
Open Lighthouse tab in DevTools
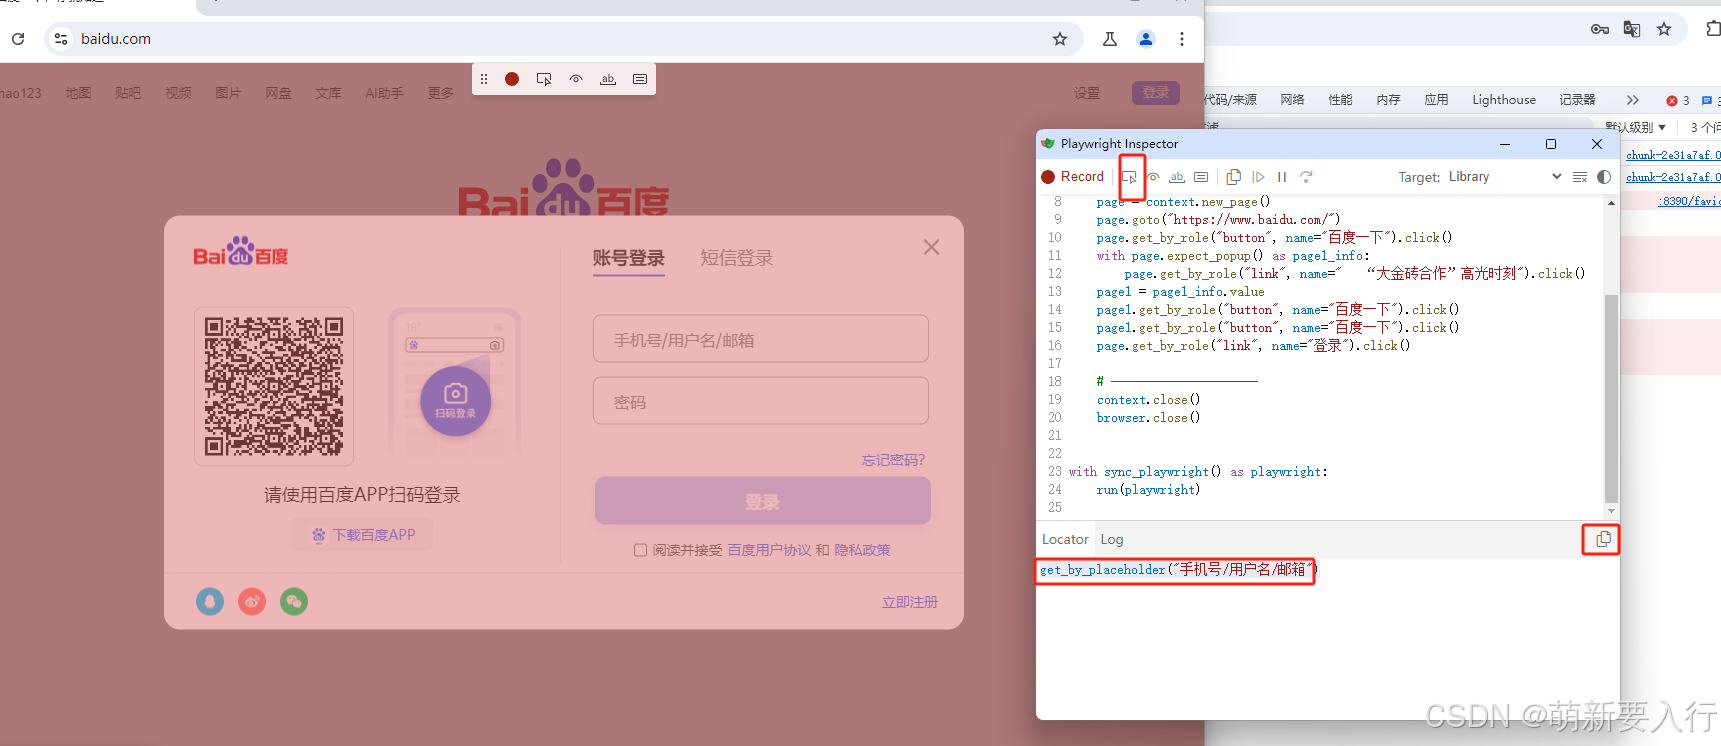coord(1504,100)
